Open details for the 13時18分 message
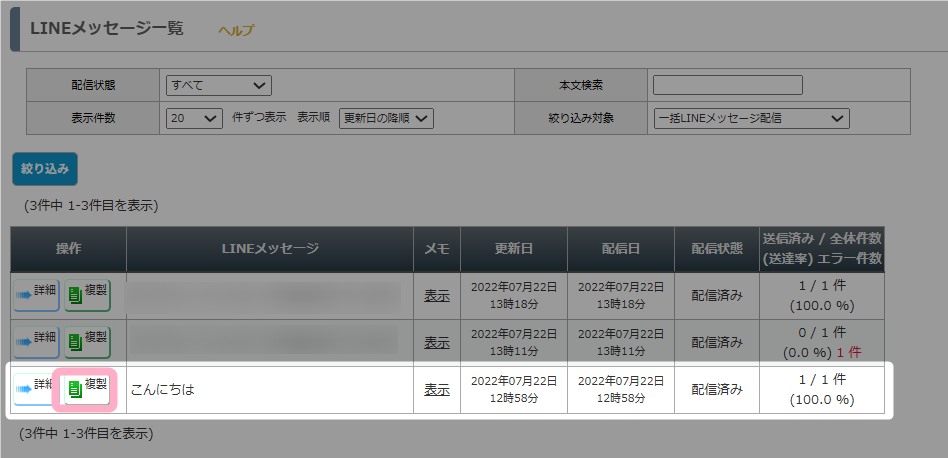 (x=36, y=295)
